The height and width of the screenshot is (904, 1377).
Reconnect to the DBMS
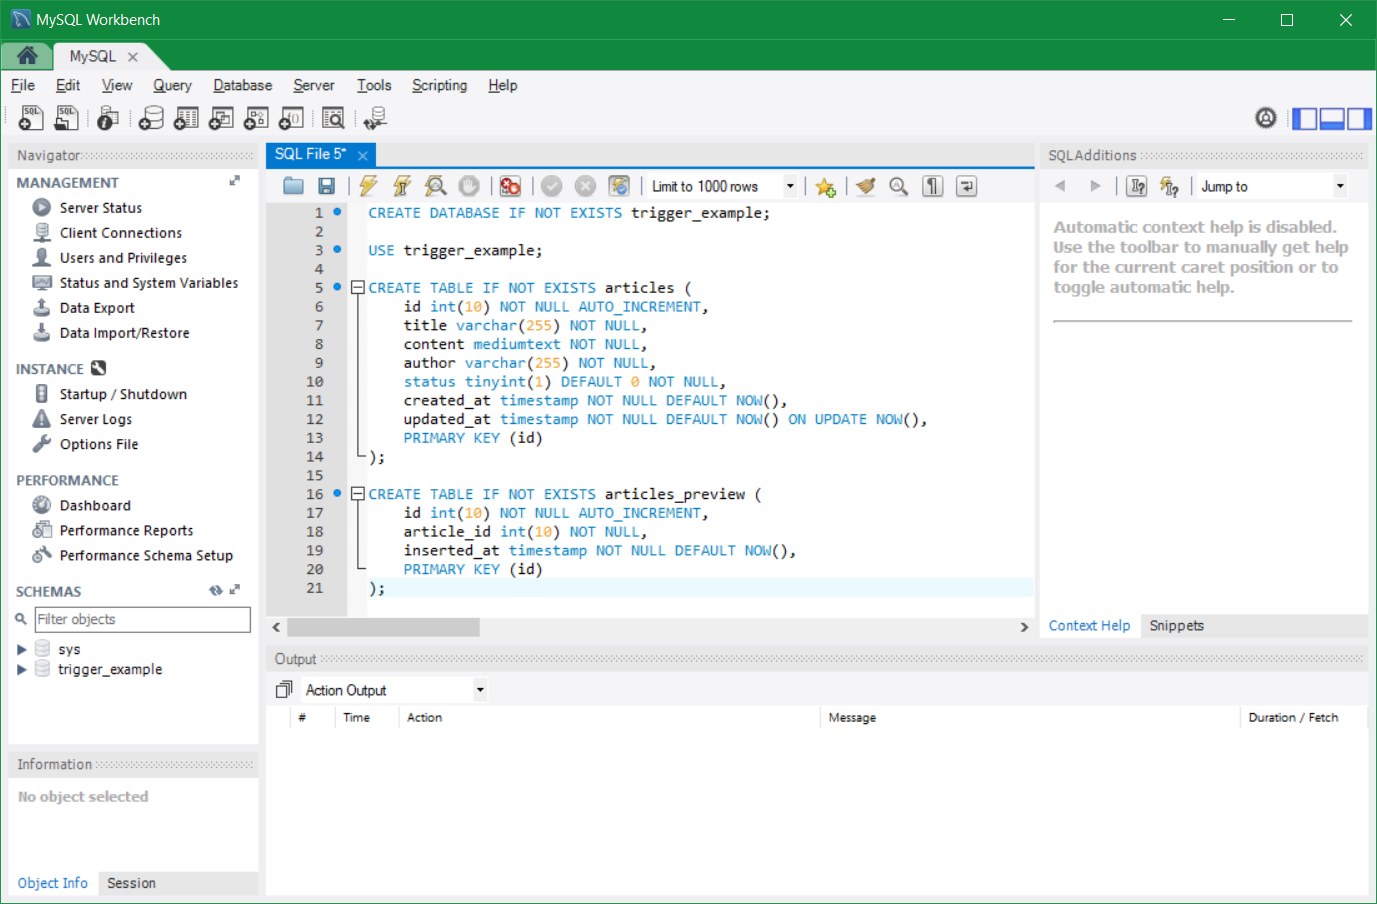[x=375, y=118]
